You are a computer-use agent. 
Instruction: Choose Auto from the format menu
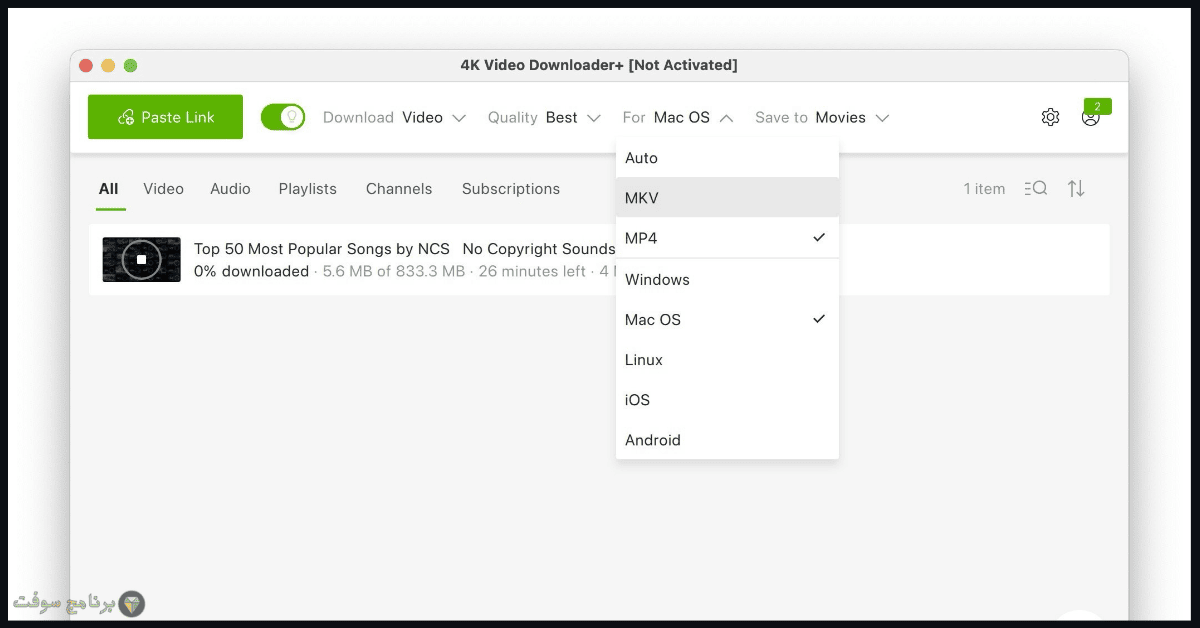(x=727, y=158)
